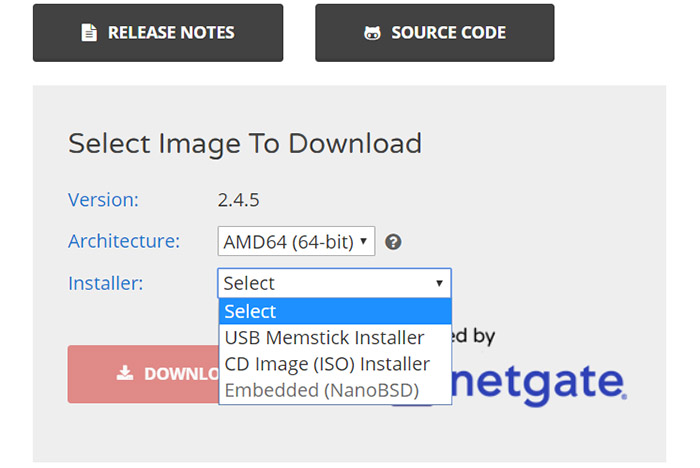Image resolution: width=700 pixels, height=468 pixels.
Task: Click the version number 2.4.5
Action: pos(238,200)
